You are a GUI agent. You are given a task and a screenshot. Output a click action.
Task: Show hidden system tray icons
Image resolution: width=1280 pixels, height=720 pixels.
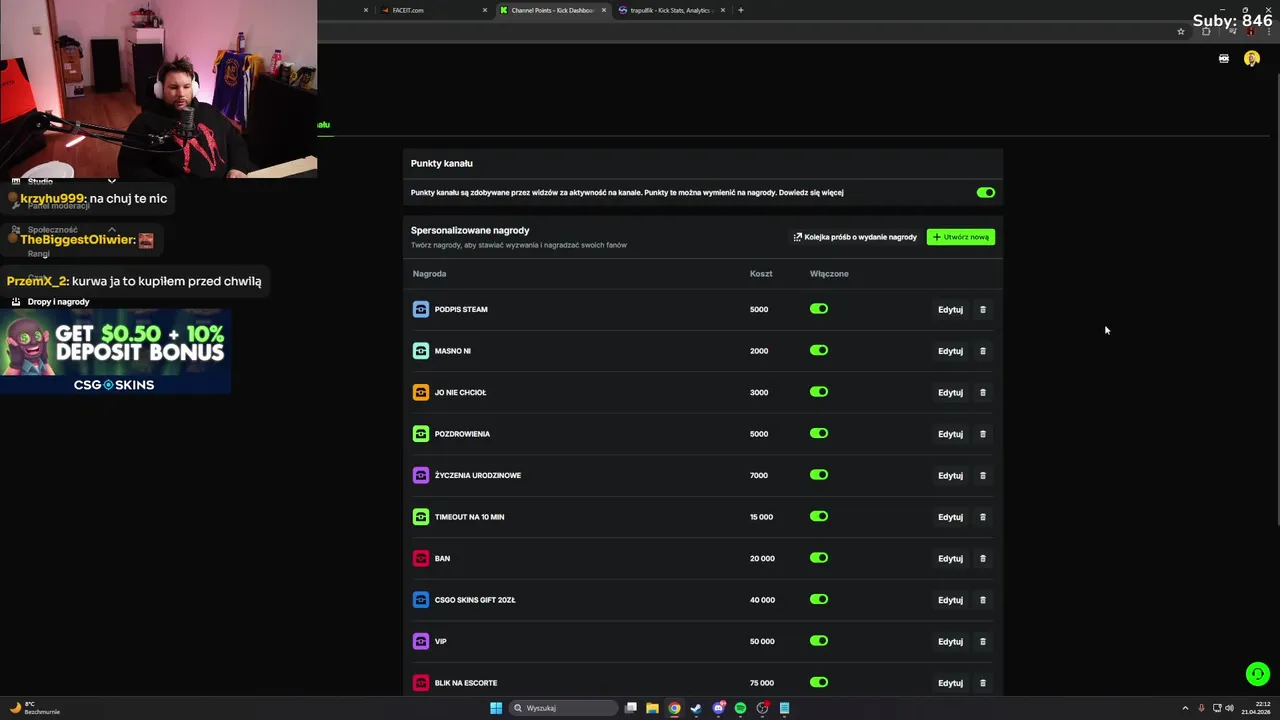click(x=1185, y=708)
